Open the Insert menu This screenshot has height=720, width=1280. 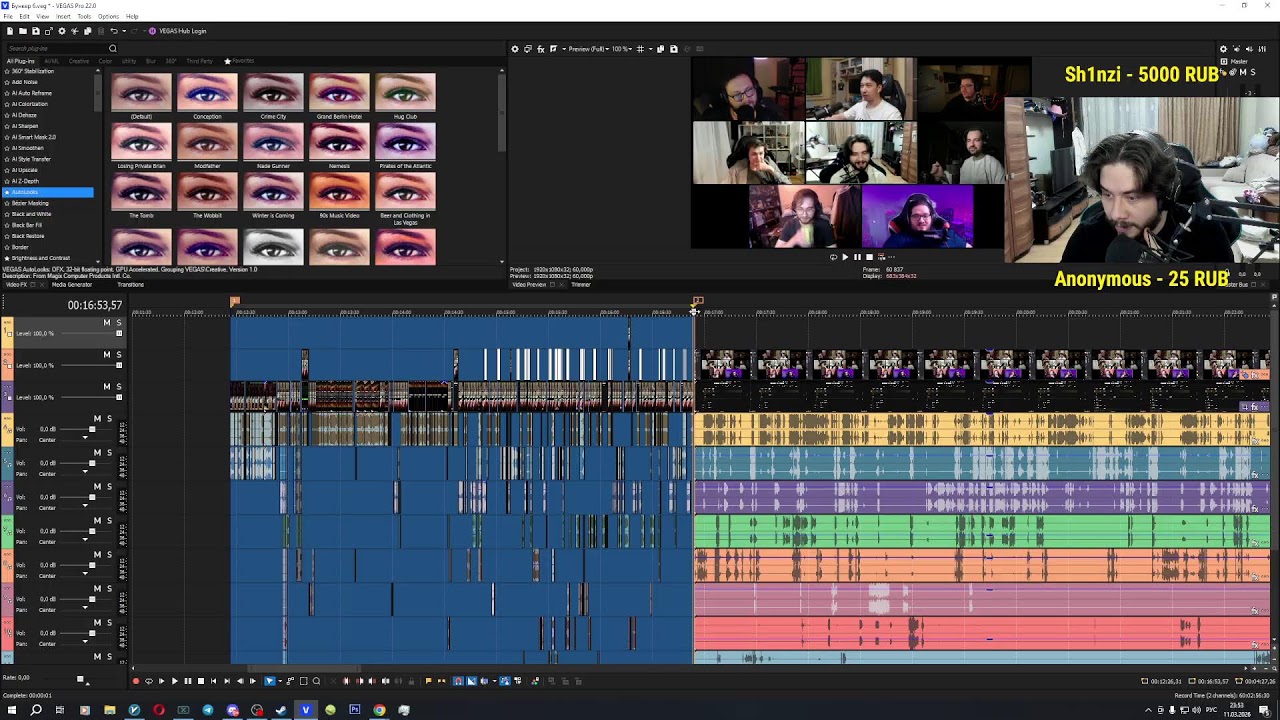(x=63, y=16)
